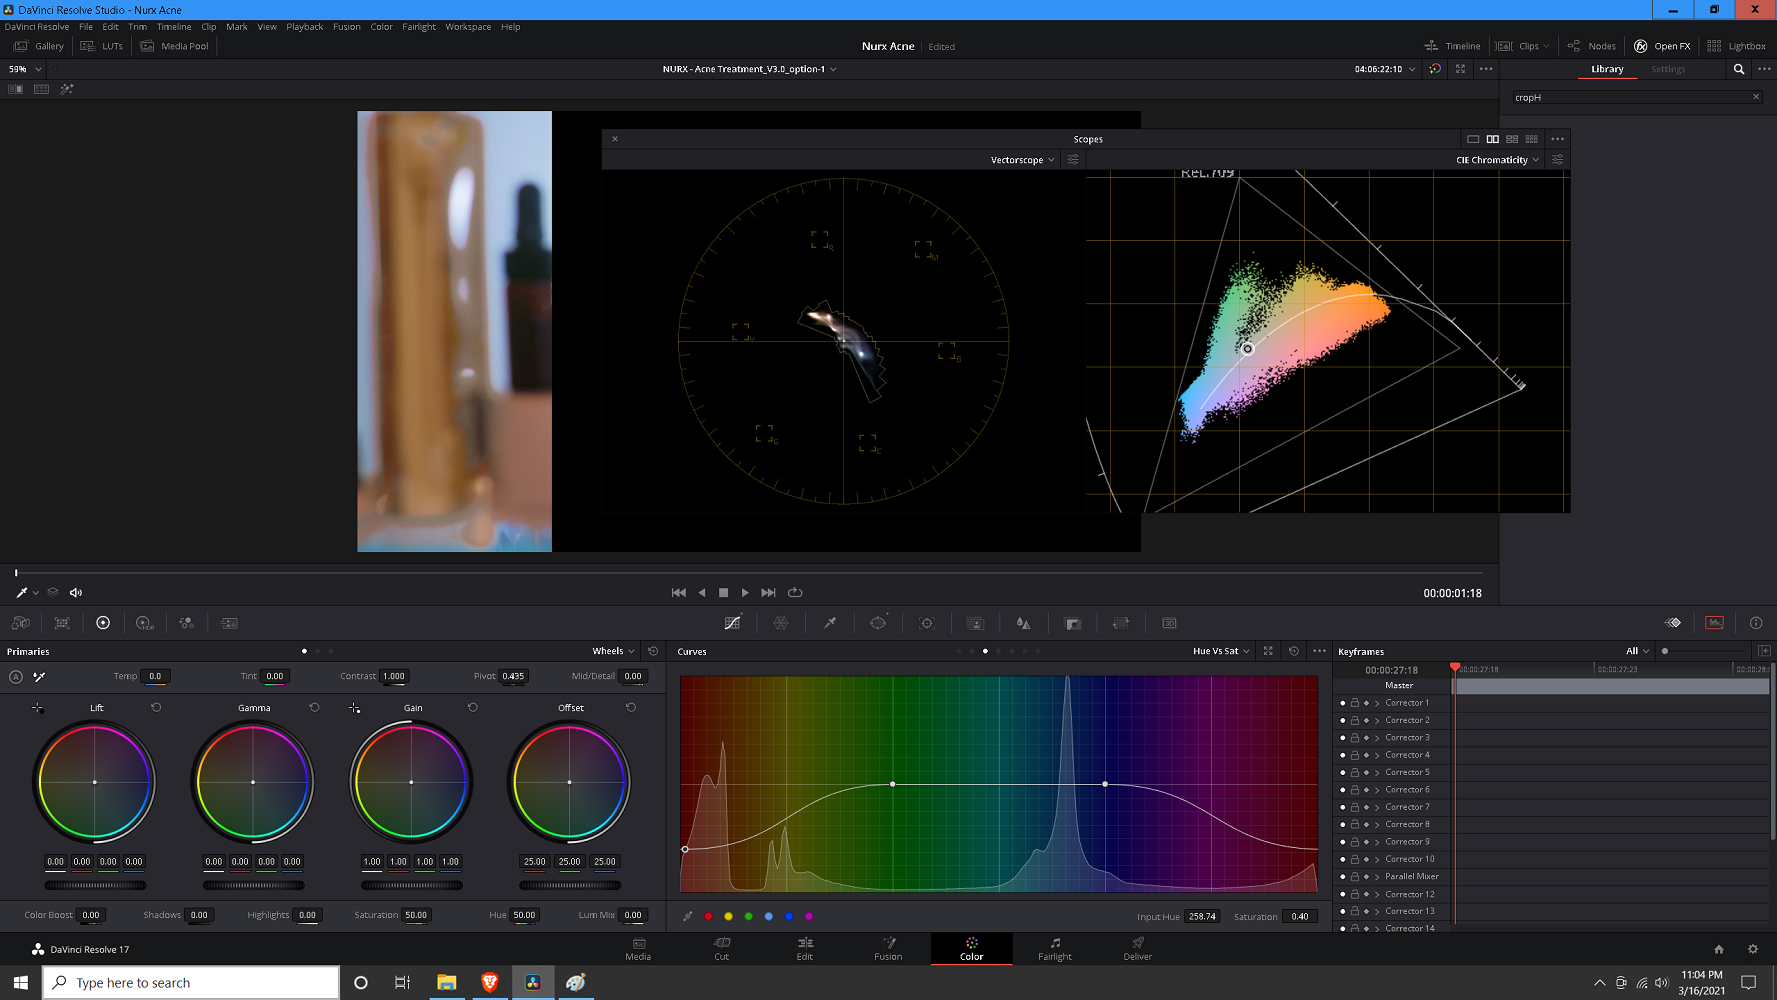Open the CIE Chromaticity scope dropdown
This screenshot has height=1000, width=1777.
click(x=1497, y=160)
